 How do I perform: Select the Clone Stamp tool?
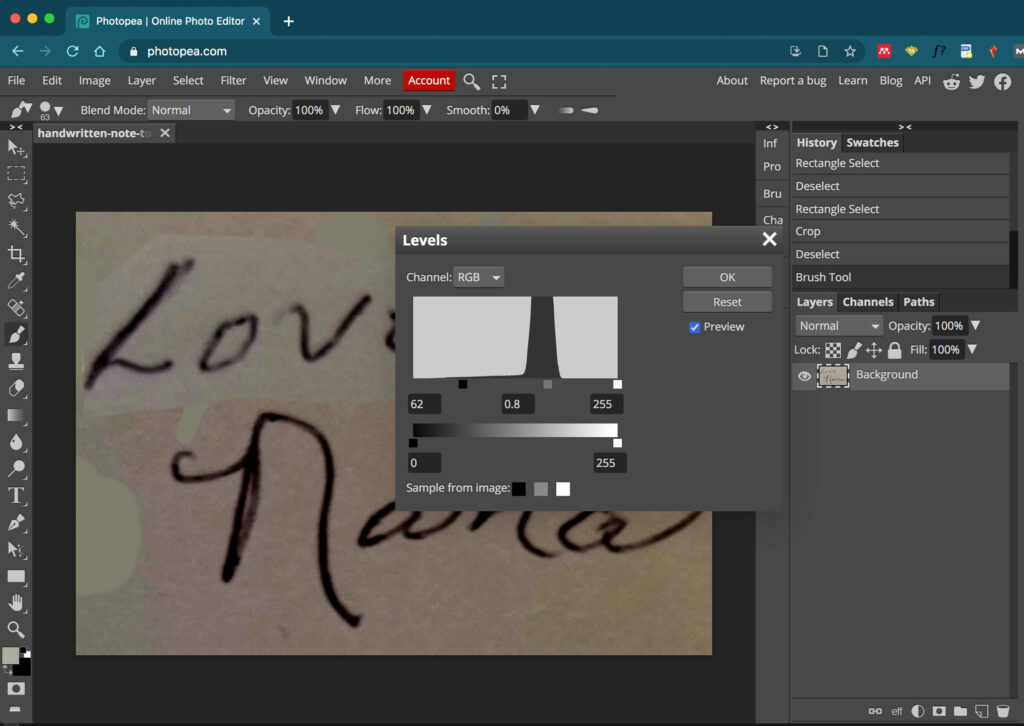[15, 361]
